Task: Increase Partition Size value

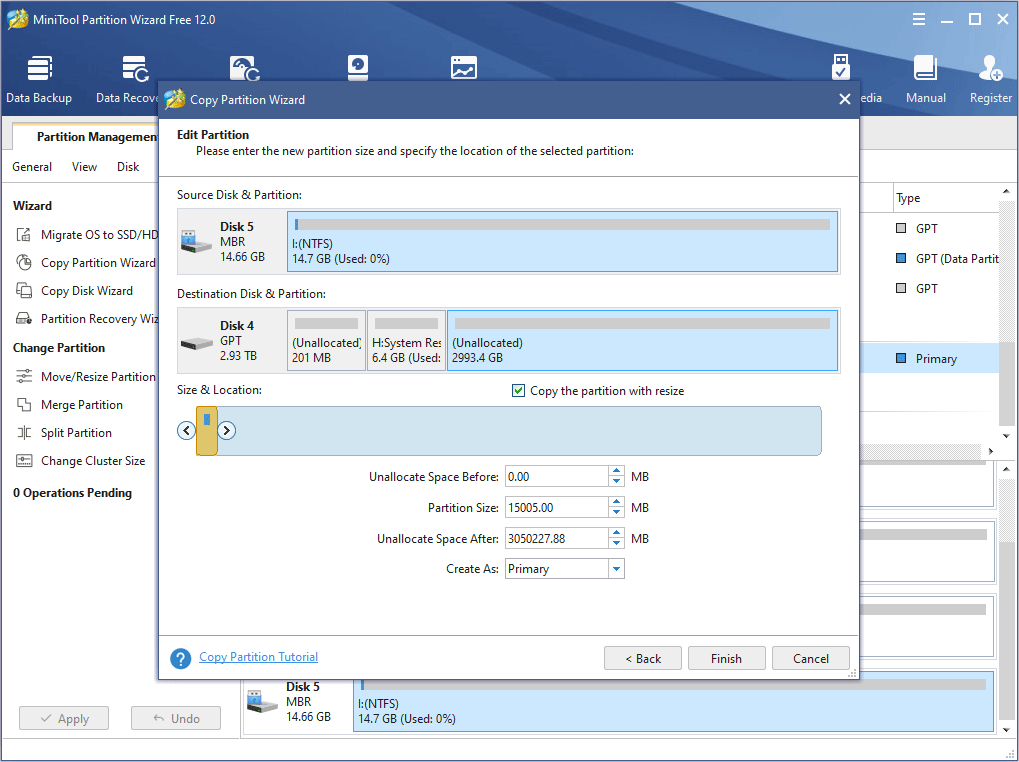Action: (616, 503)
